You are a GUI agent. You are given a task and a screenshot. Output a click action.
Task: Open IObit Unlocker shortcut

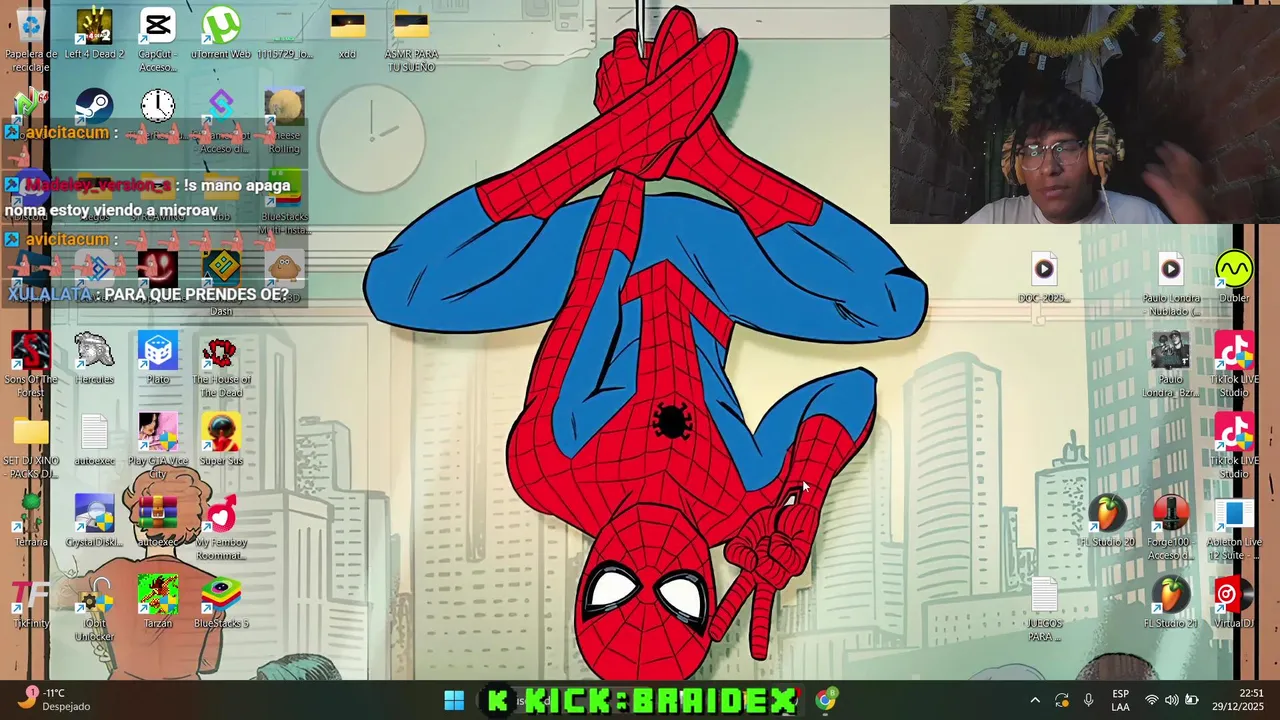pyautogui.click(x=94, y=594)
